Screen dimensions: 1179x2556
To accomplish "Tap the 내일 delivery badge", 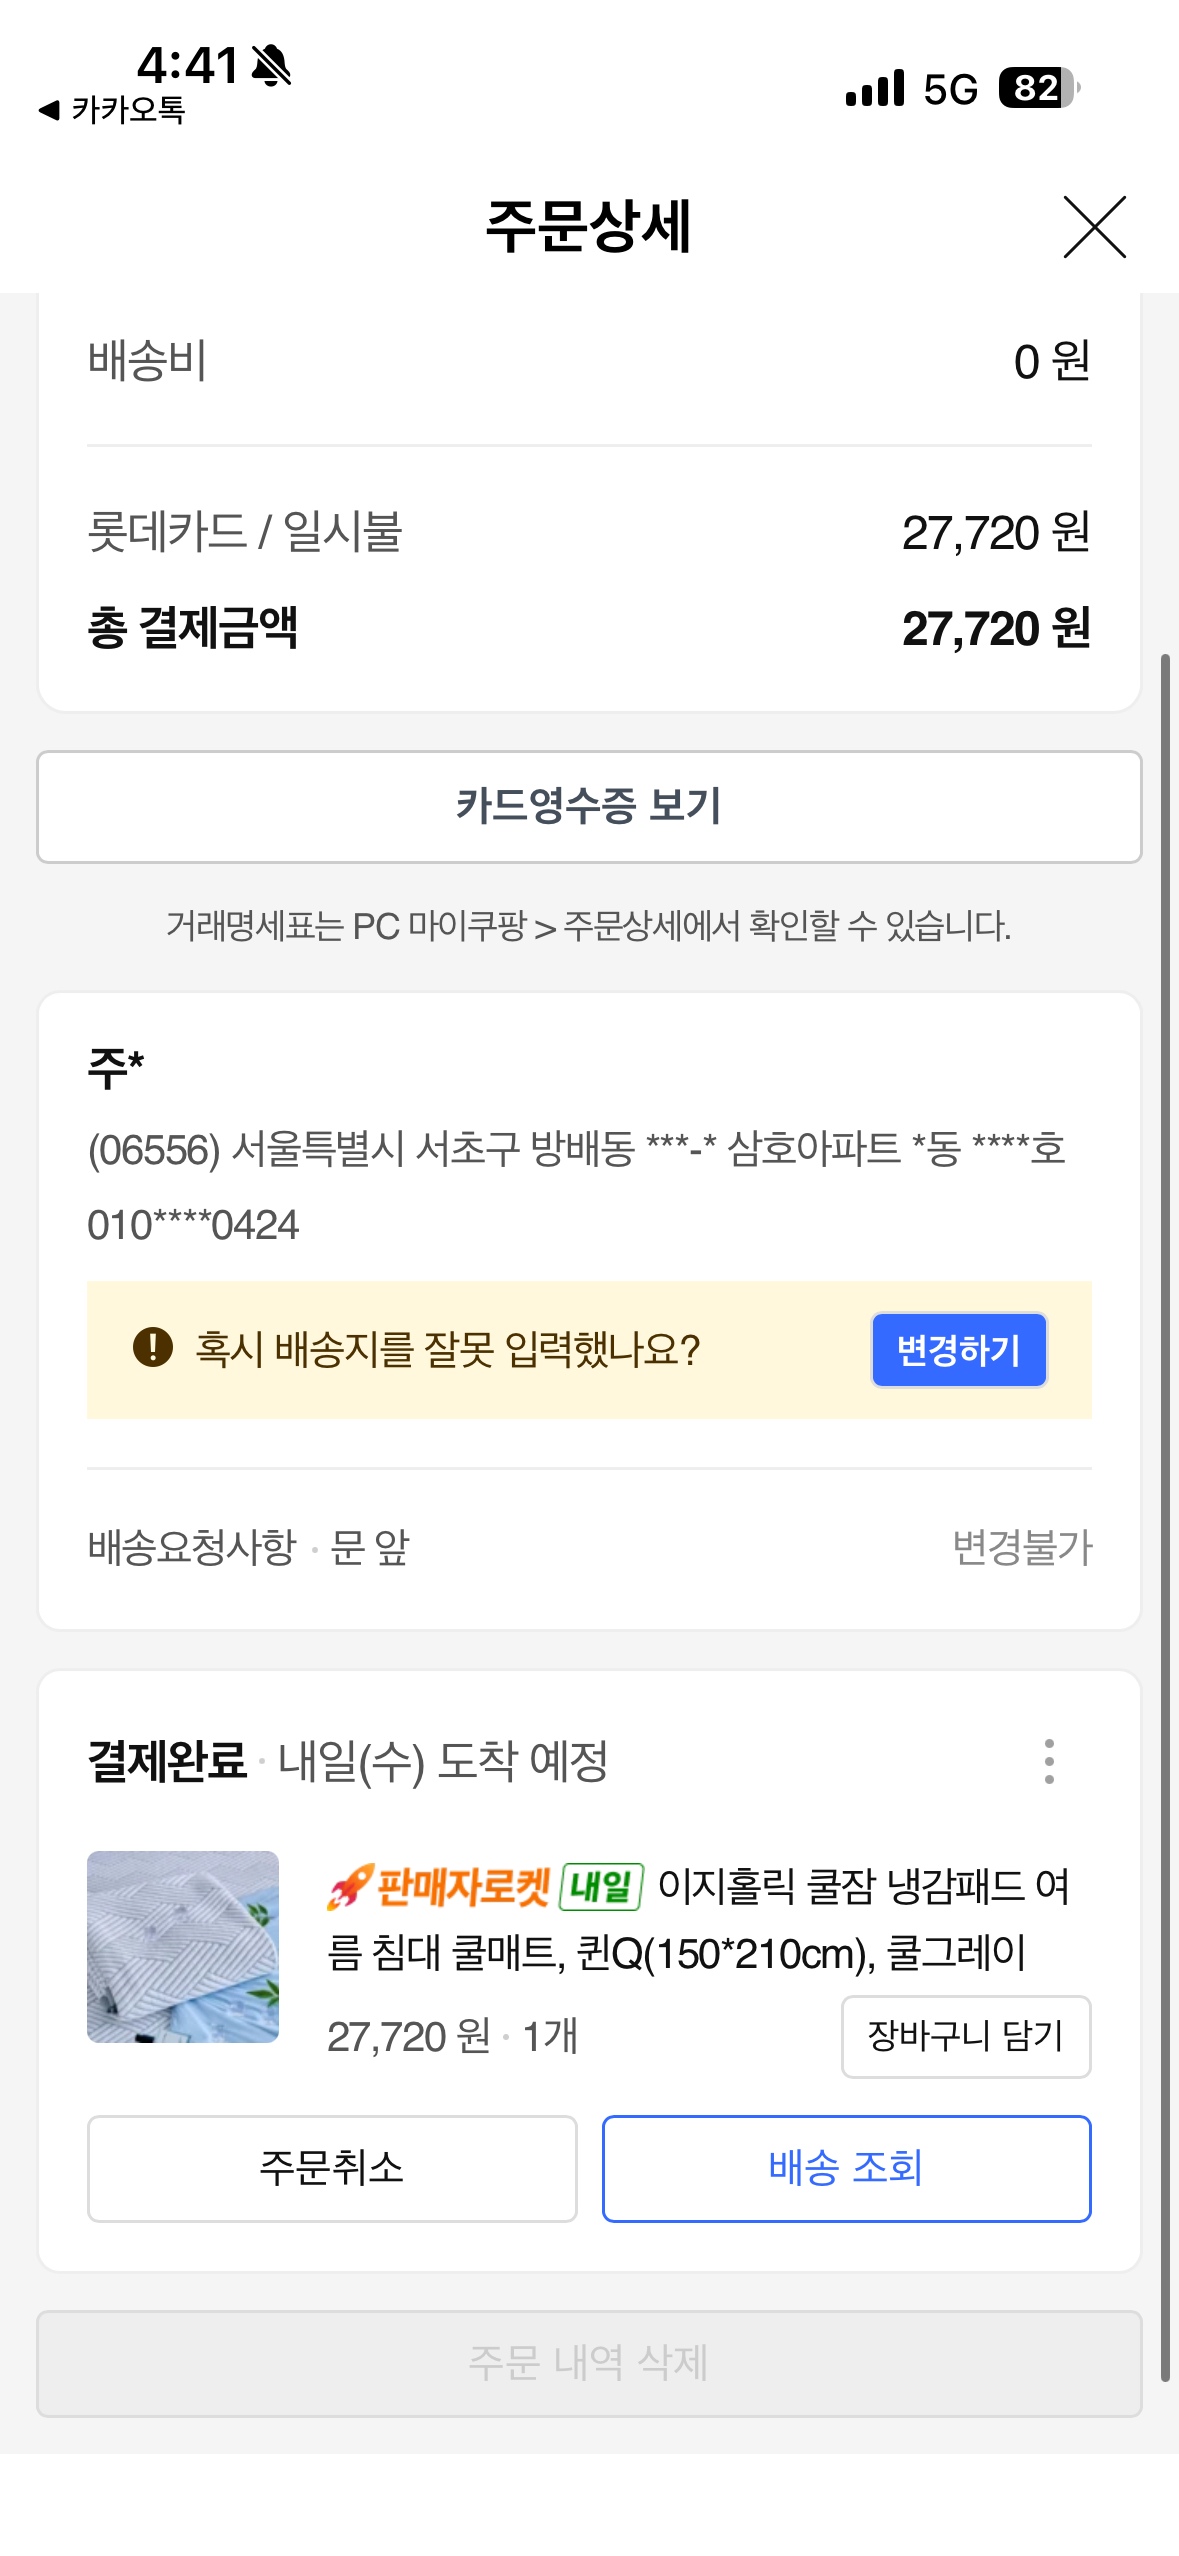I will [x=601, y=1887].
